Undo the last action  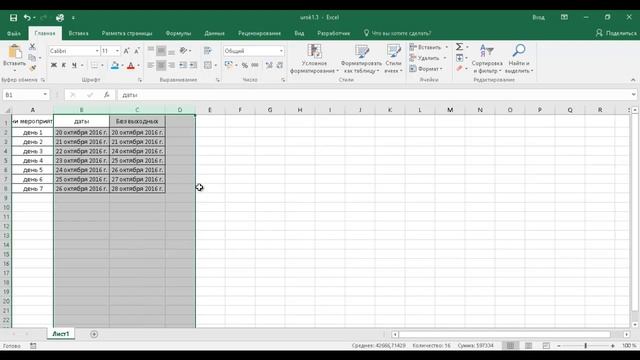[27, 18]
